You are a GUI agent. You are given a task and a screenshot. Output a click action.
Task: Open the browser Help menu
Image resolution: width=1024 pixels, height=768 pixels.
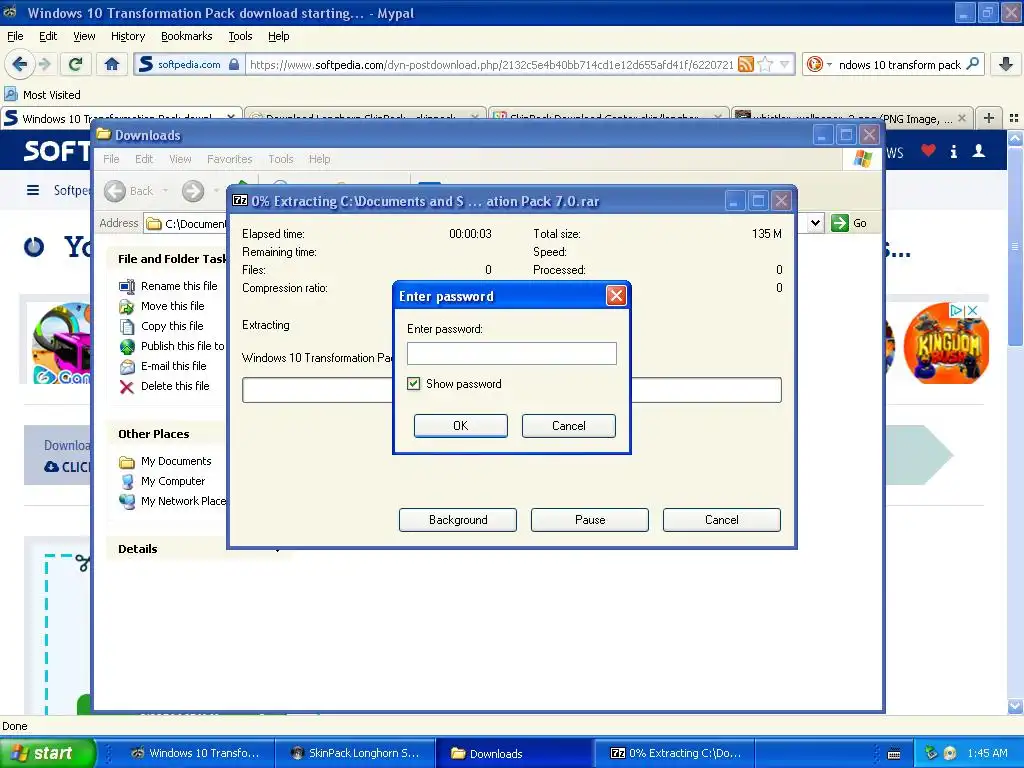point(278,36)
